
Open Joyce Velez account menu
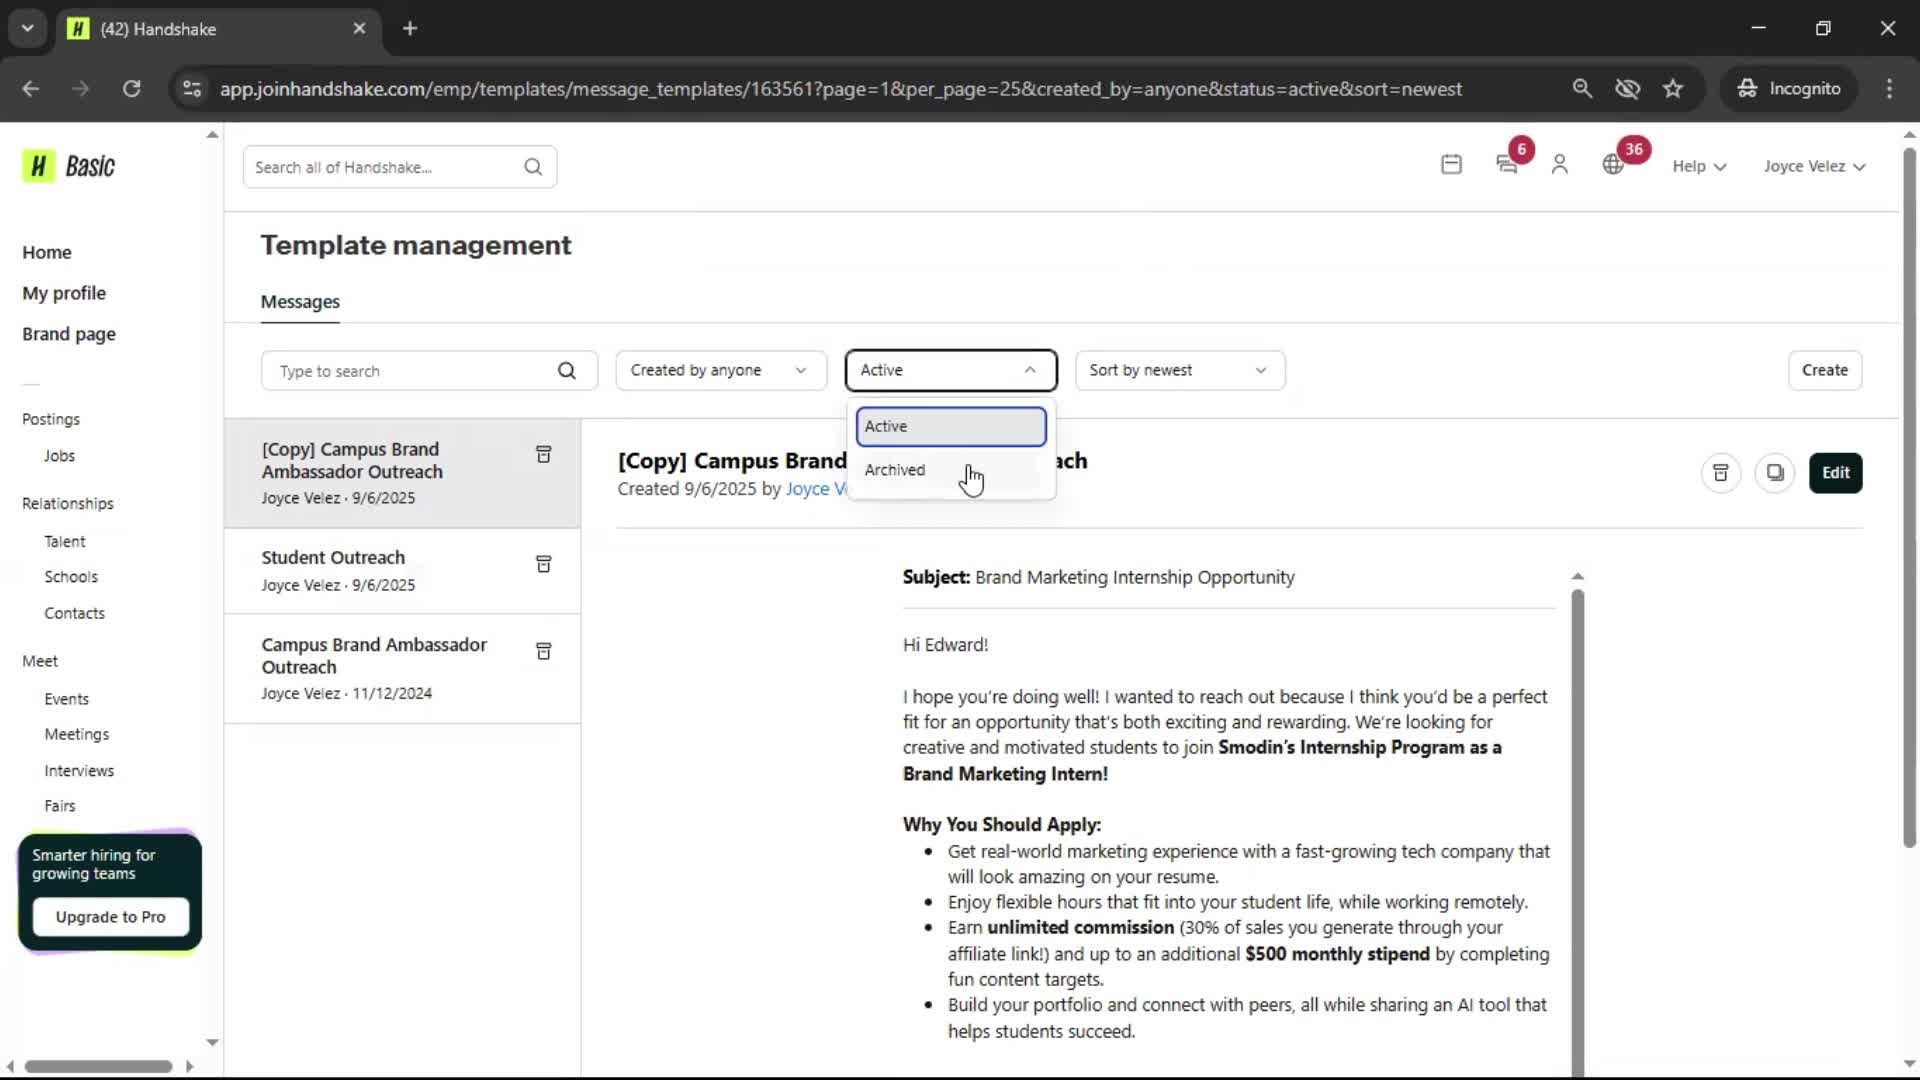(x=1813, y=166)
